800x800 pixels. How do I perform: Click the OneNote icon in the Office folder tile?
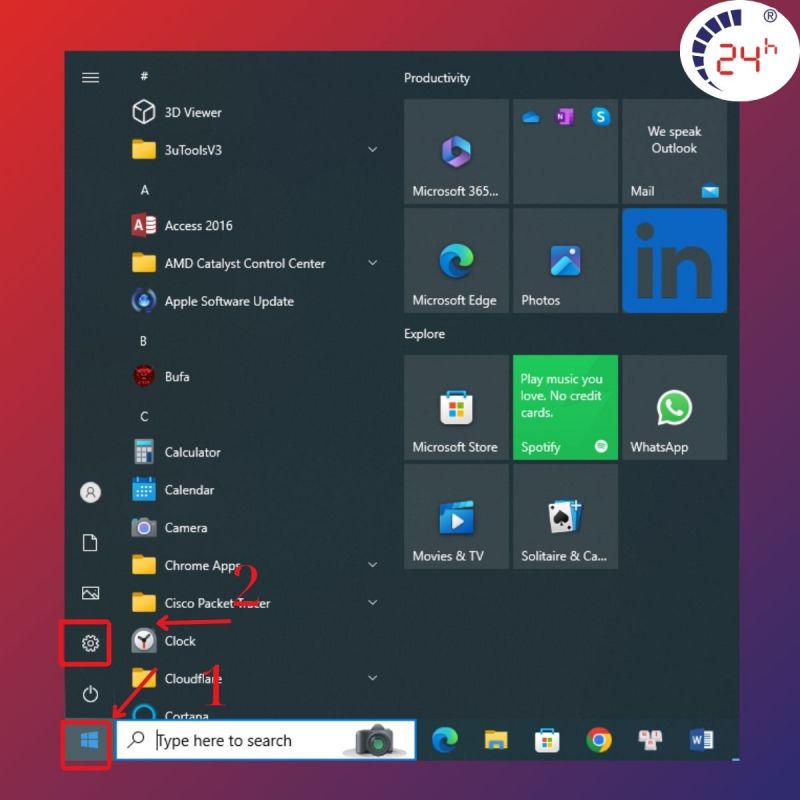(x=565, y=117)
